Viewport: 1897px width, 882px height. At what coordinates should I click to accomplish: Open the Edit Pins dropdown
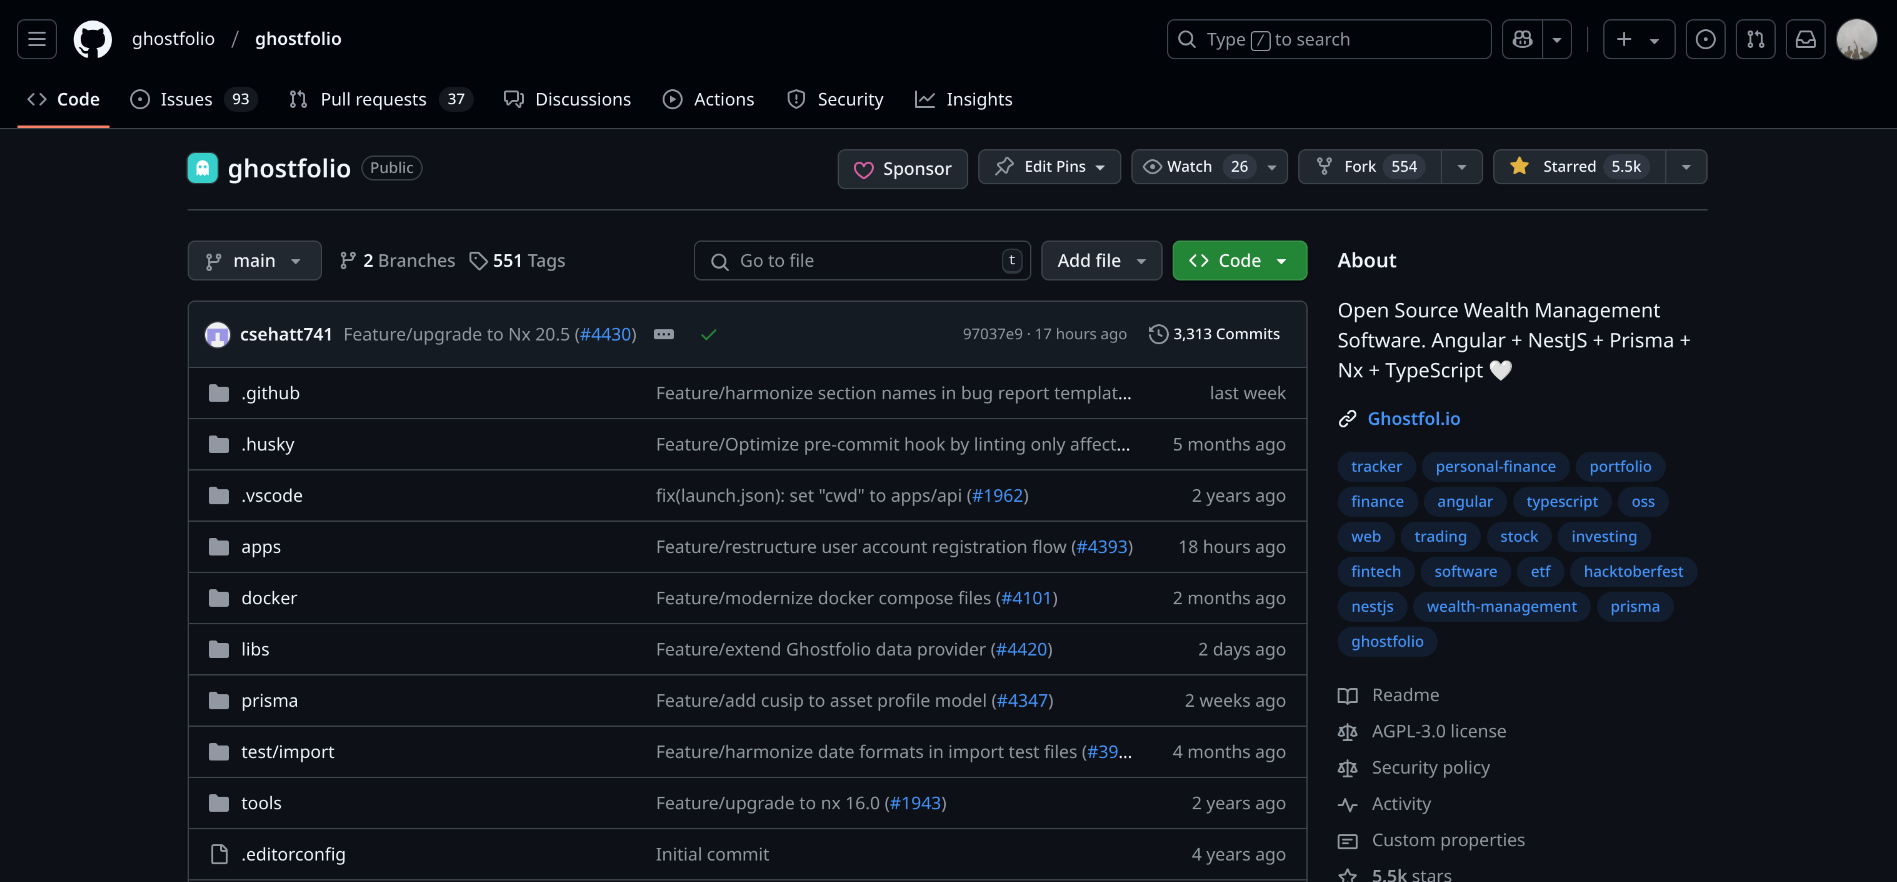[1049, 167]
